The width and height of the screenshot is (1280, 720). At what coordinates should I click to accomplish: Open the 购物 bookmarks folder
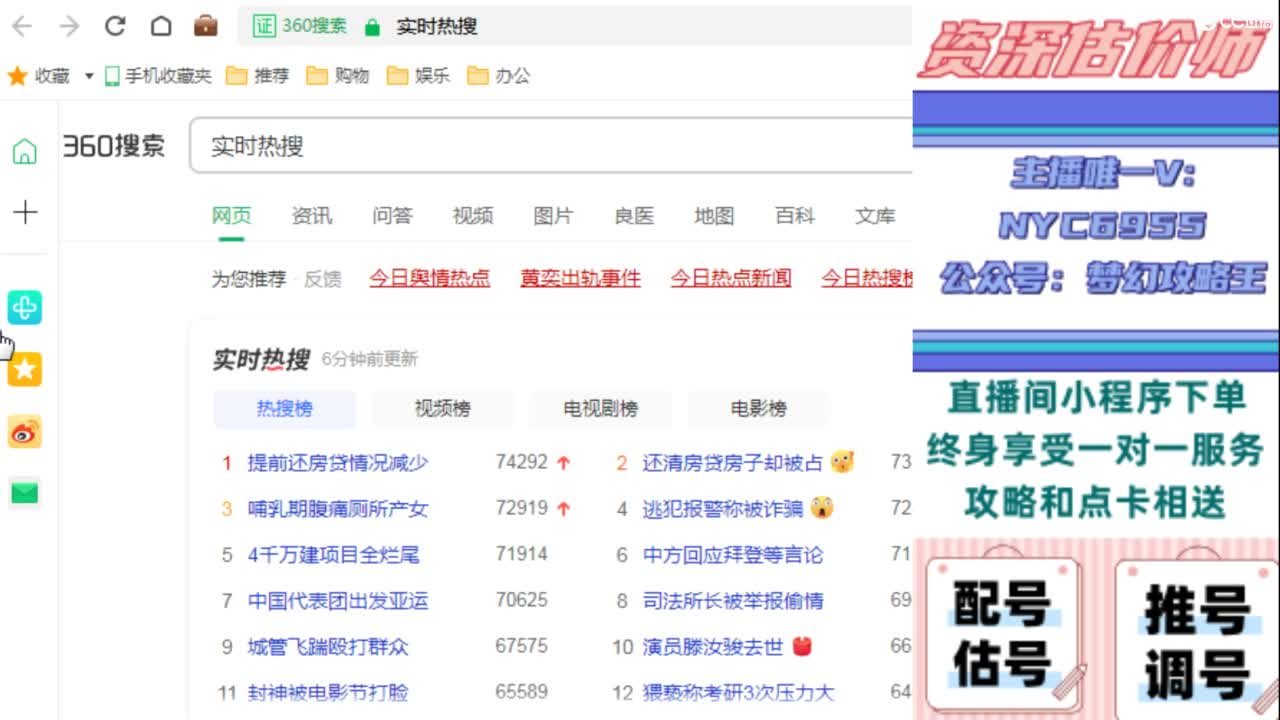[338, 74]
